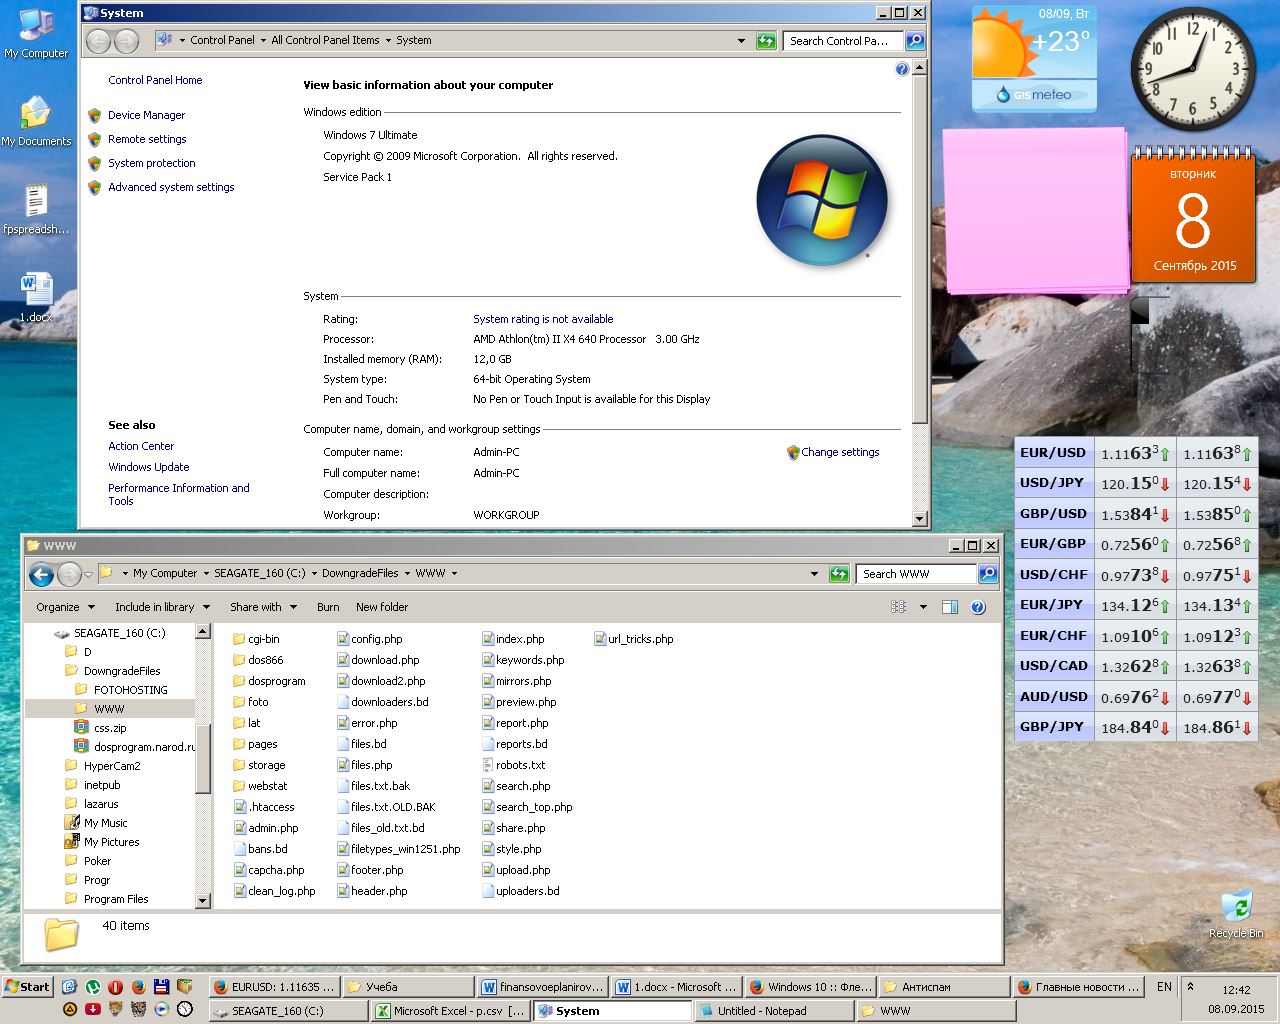Click the Back arrow in WWW explorer window
Image resolution: width=1280 pixels, height=1024 pixels.
[x=41, y=574]
